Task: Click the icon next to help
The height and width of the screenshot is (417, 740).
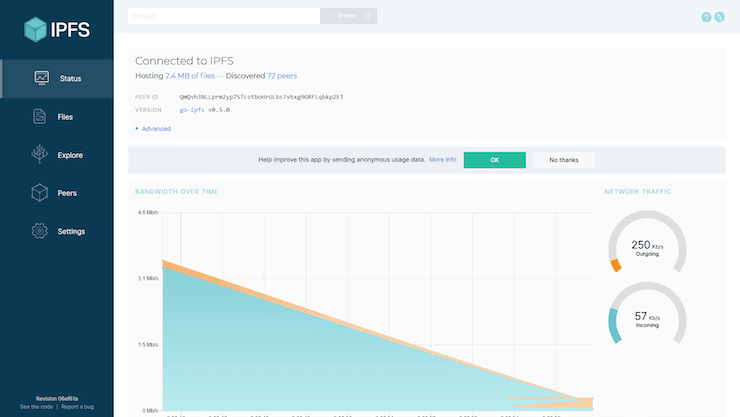Action: pyautogui.click(x=720, y=17)
